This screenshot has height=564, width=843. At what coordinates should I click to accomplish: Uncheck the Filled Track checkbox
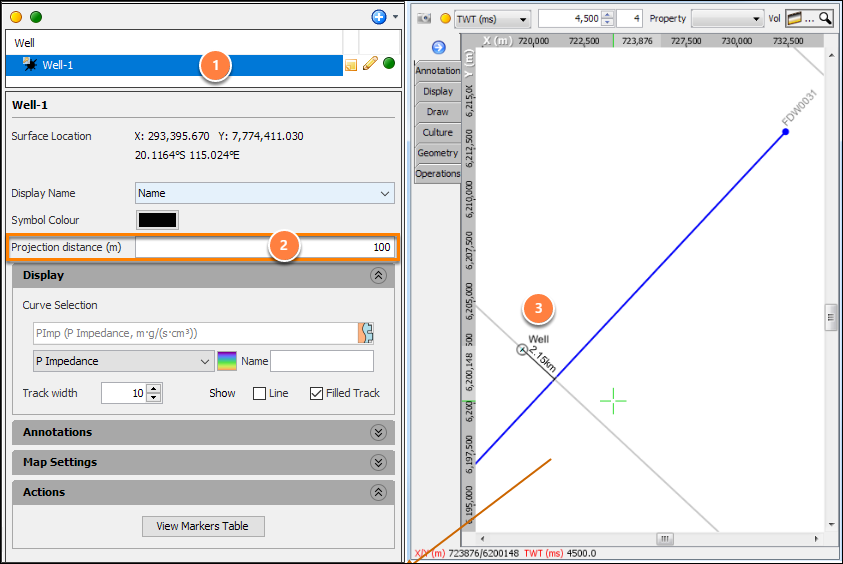click(316, 394)
